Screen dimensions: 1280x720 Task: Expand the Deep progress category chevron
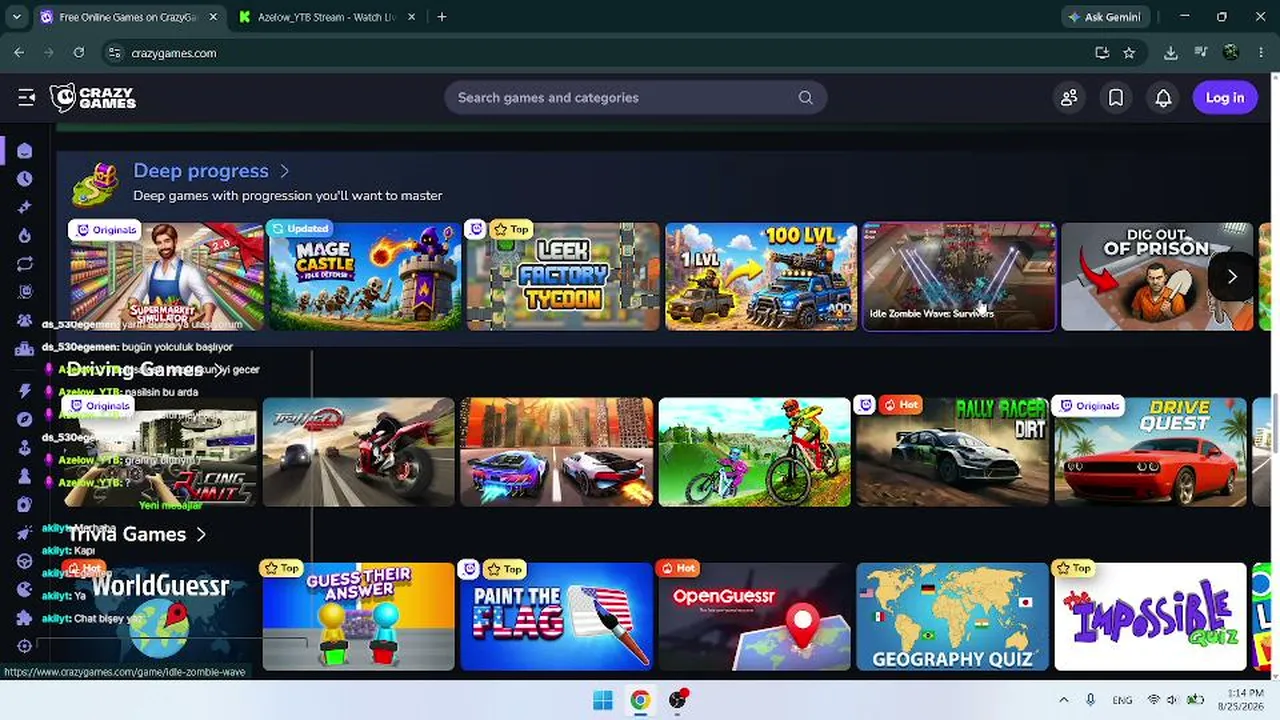285,171
